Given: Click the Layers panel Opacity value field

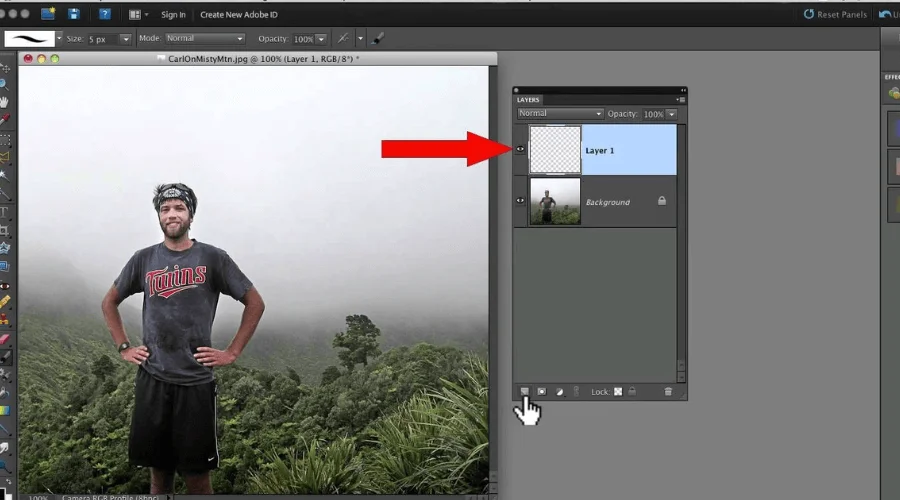Looking at the screenshot, I should pos(653,114).
